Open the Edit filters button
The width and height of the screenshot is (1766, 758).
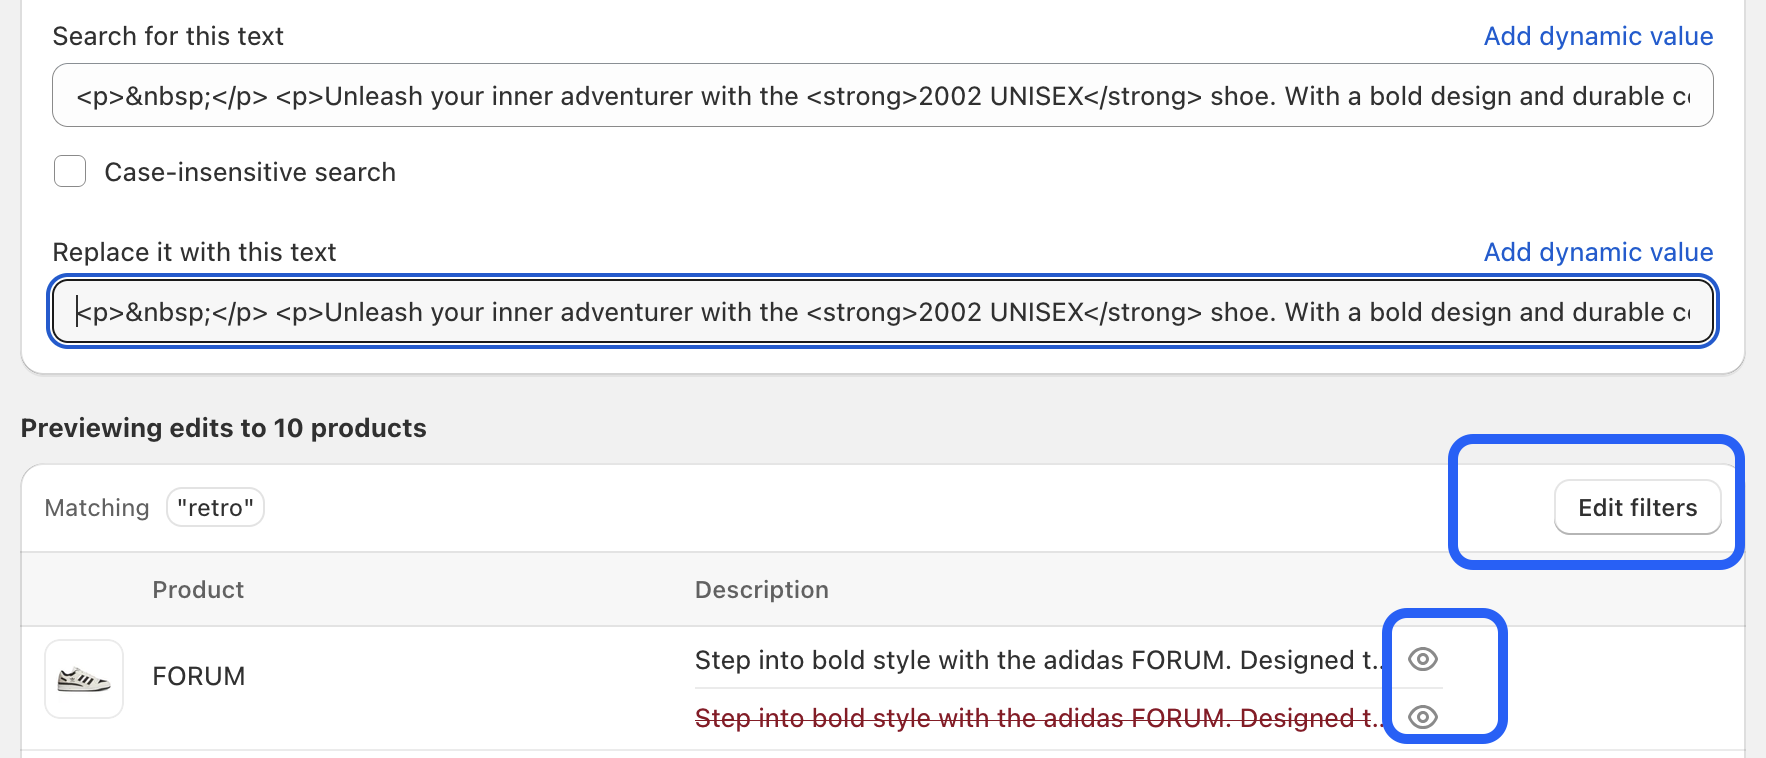1637,507
